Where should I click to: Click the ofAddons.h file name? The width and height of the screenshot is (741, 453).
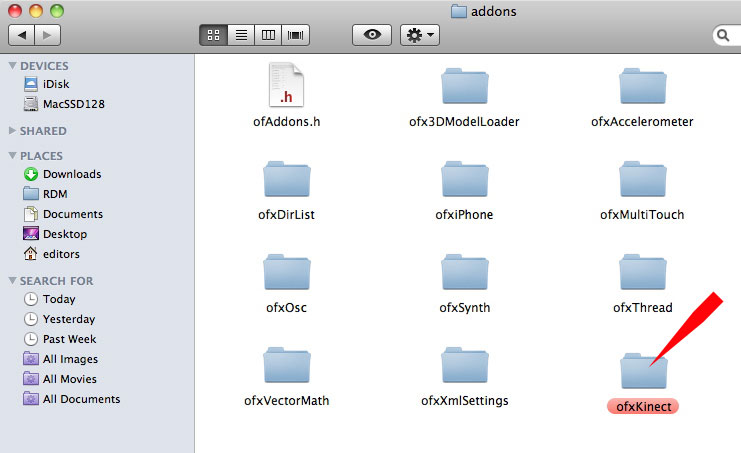coord(286,122)
